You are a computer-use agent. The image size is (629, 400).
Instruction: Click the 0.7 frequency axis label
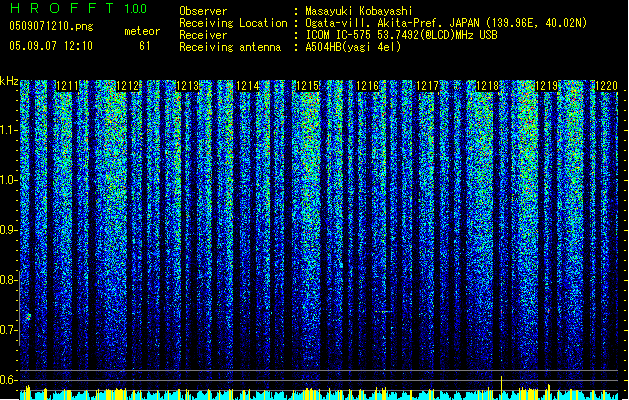pos(9,330)
